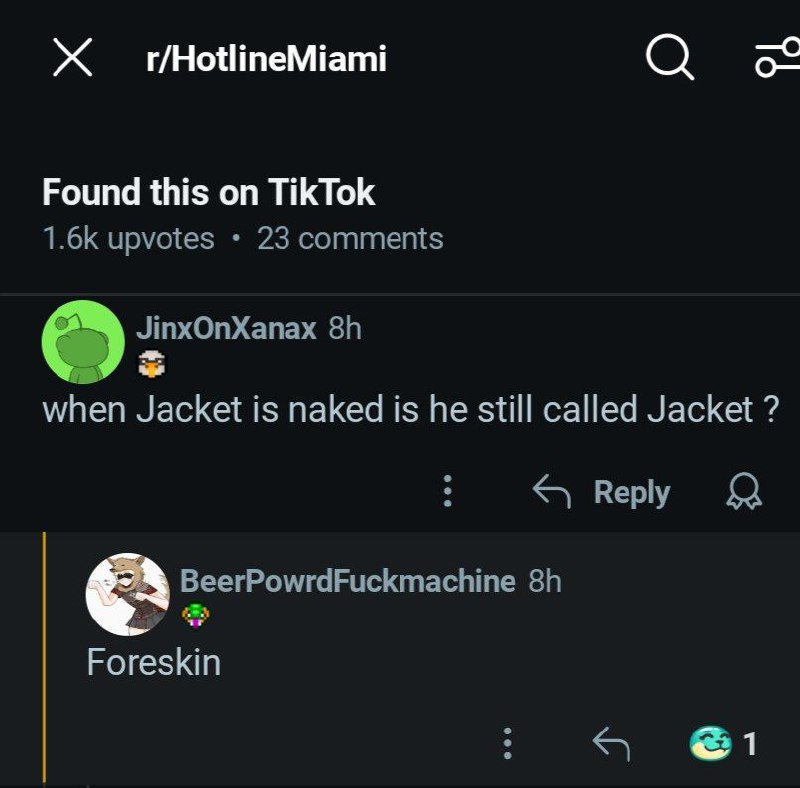
Task: Select the Foreskin comment text
Action: [x=154, y=662]
